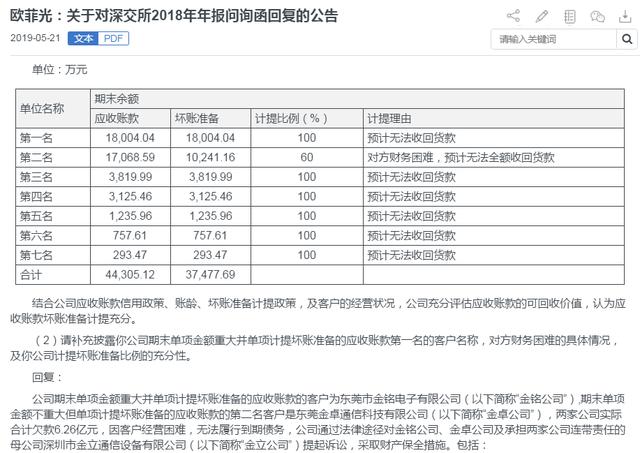Screen dimensions: 640x453
Task: Click the share icon
Action: point(513,16)
